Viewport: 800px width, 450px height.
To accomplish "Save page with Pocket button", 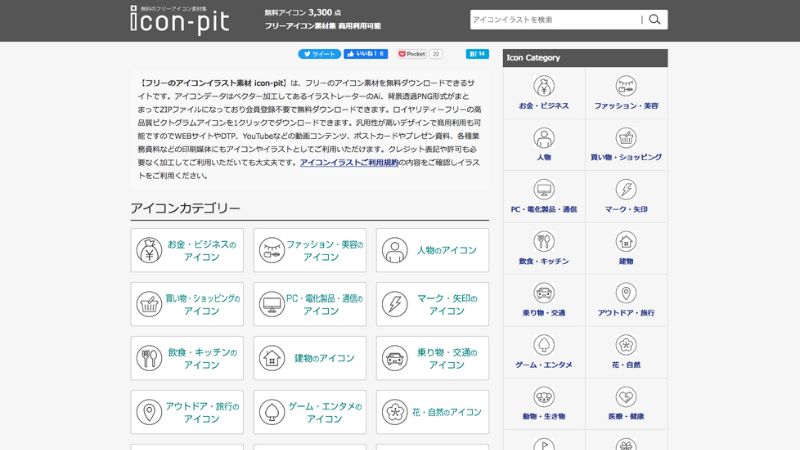I will click(x=419, y=54).
